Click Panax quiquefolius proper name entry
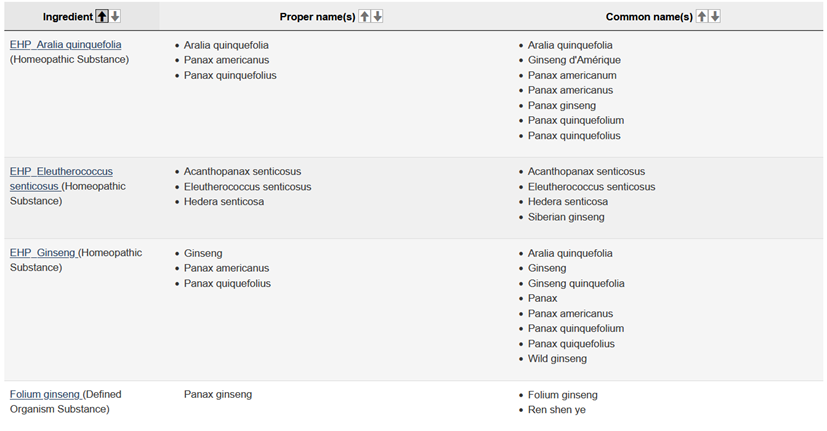 [227, 283]
